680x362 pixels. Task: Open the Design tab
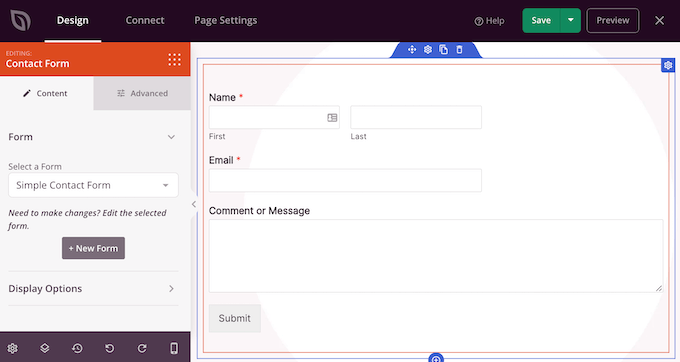click(x=72, y=20)
